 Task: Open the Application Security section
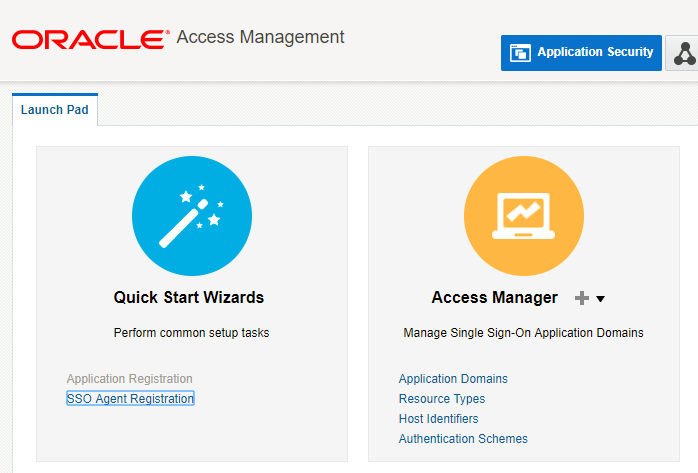[x=581, y=53]
